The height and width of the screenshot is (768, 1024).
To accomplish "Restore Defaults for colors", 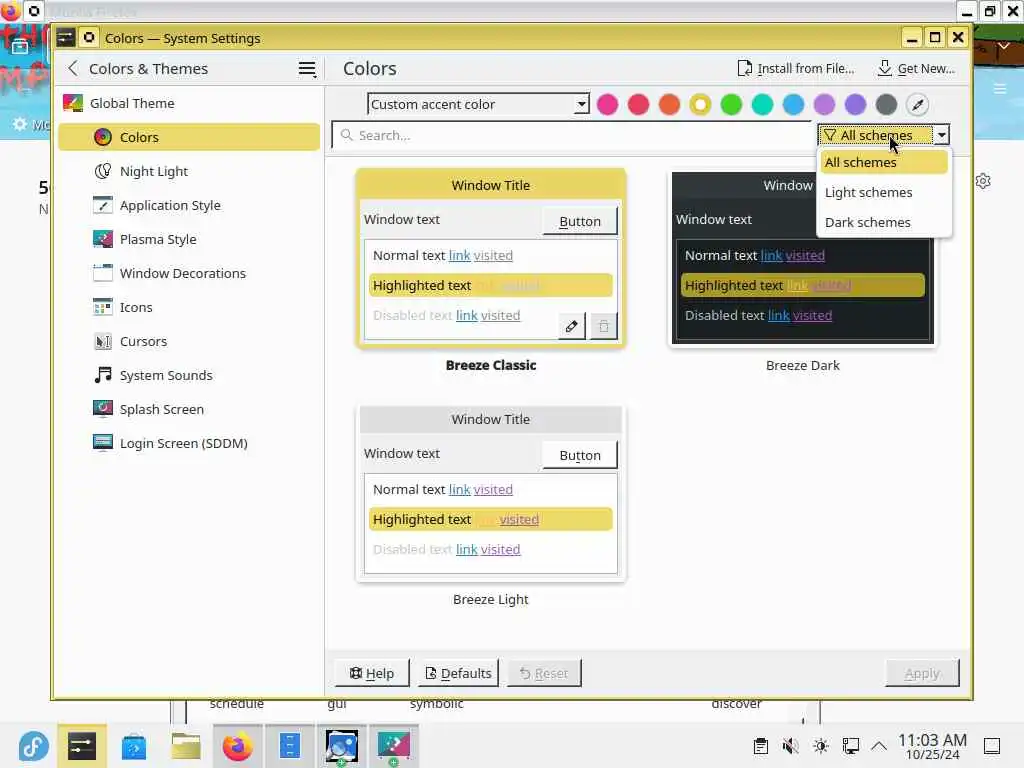I will 458,673.
